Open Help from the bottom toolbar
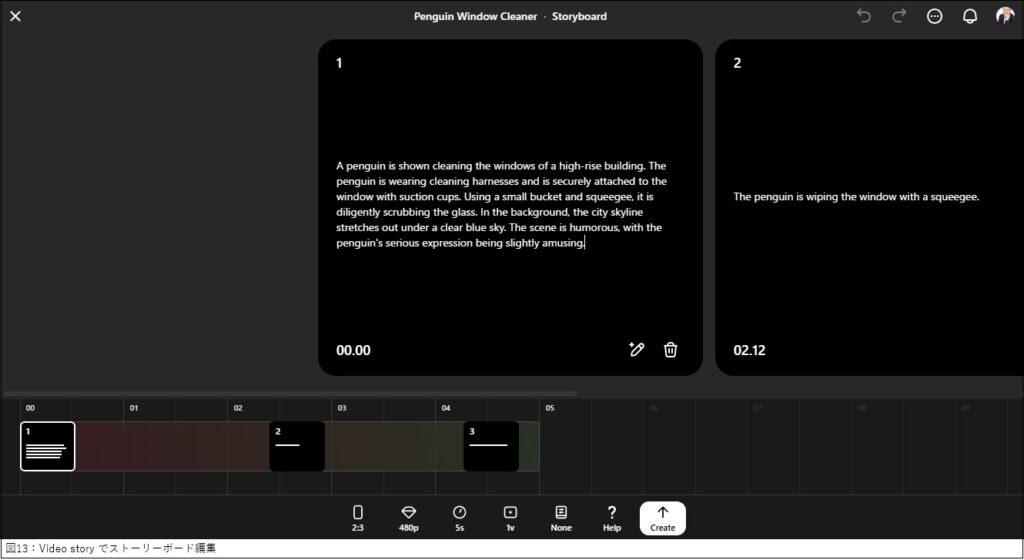1024x560 pixels. coord(612,517)
